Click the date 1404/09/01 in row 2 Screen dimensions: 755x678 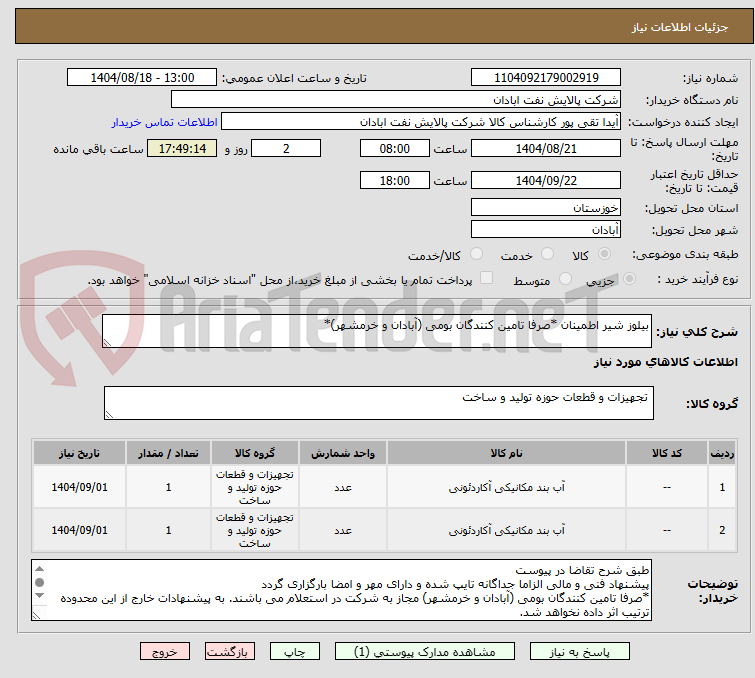pos(79,530)
